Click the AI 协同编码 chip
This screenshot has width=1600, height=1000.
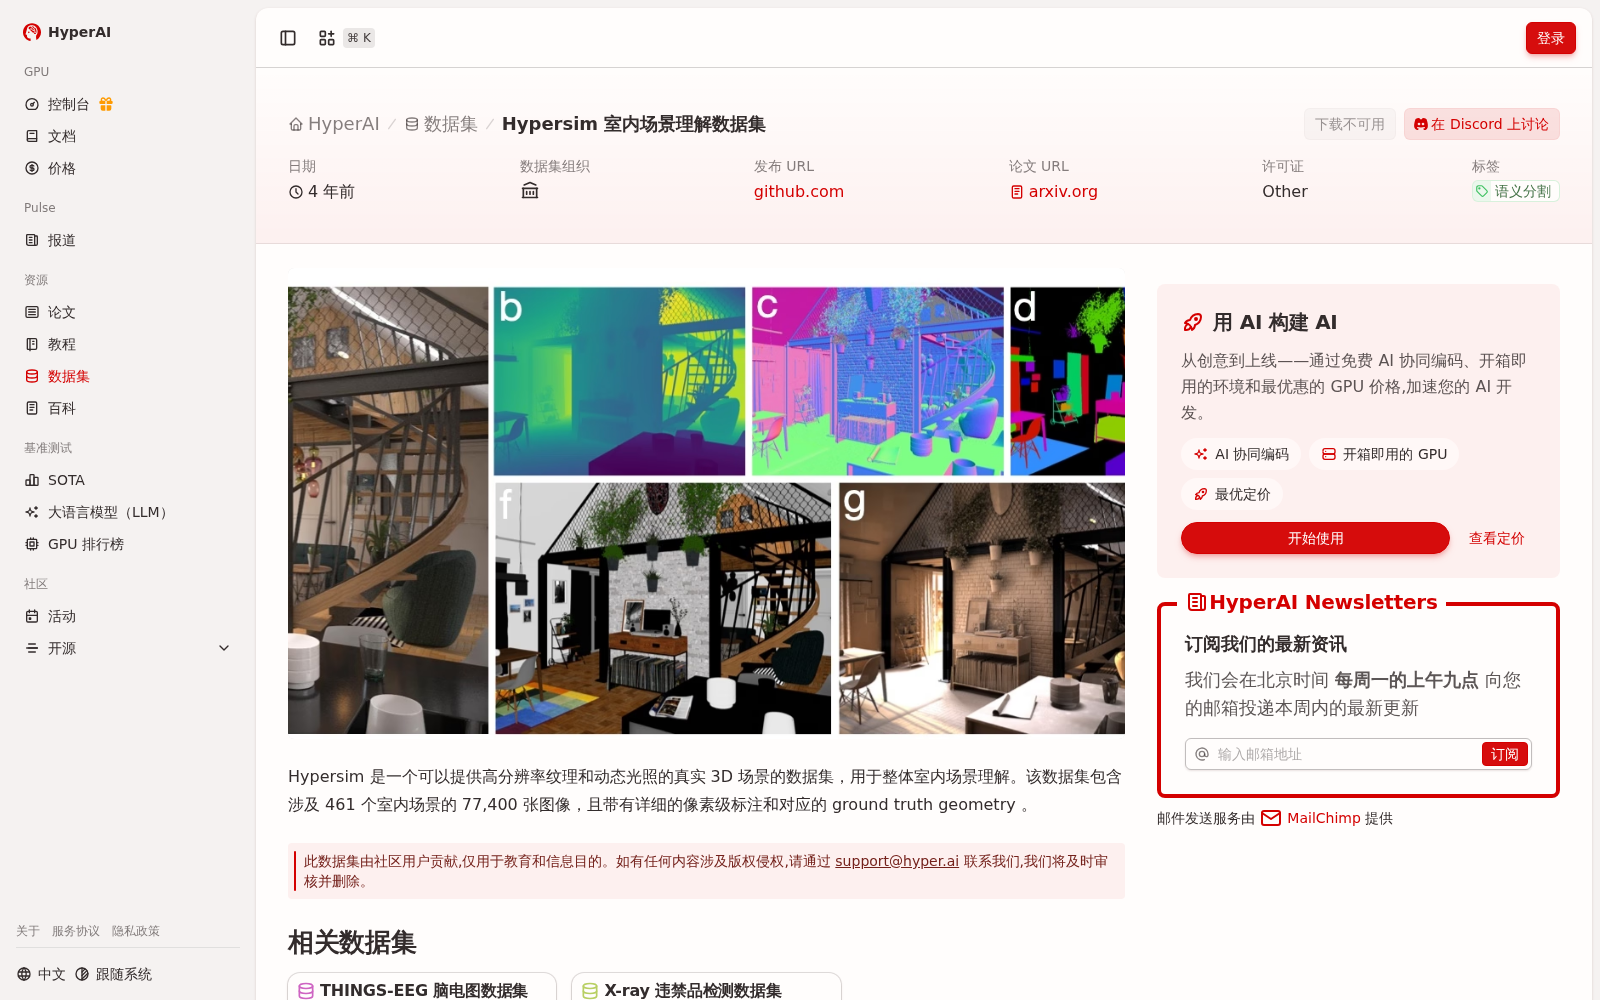(x=1241, y=454)
